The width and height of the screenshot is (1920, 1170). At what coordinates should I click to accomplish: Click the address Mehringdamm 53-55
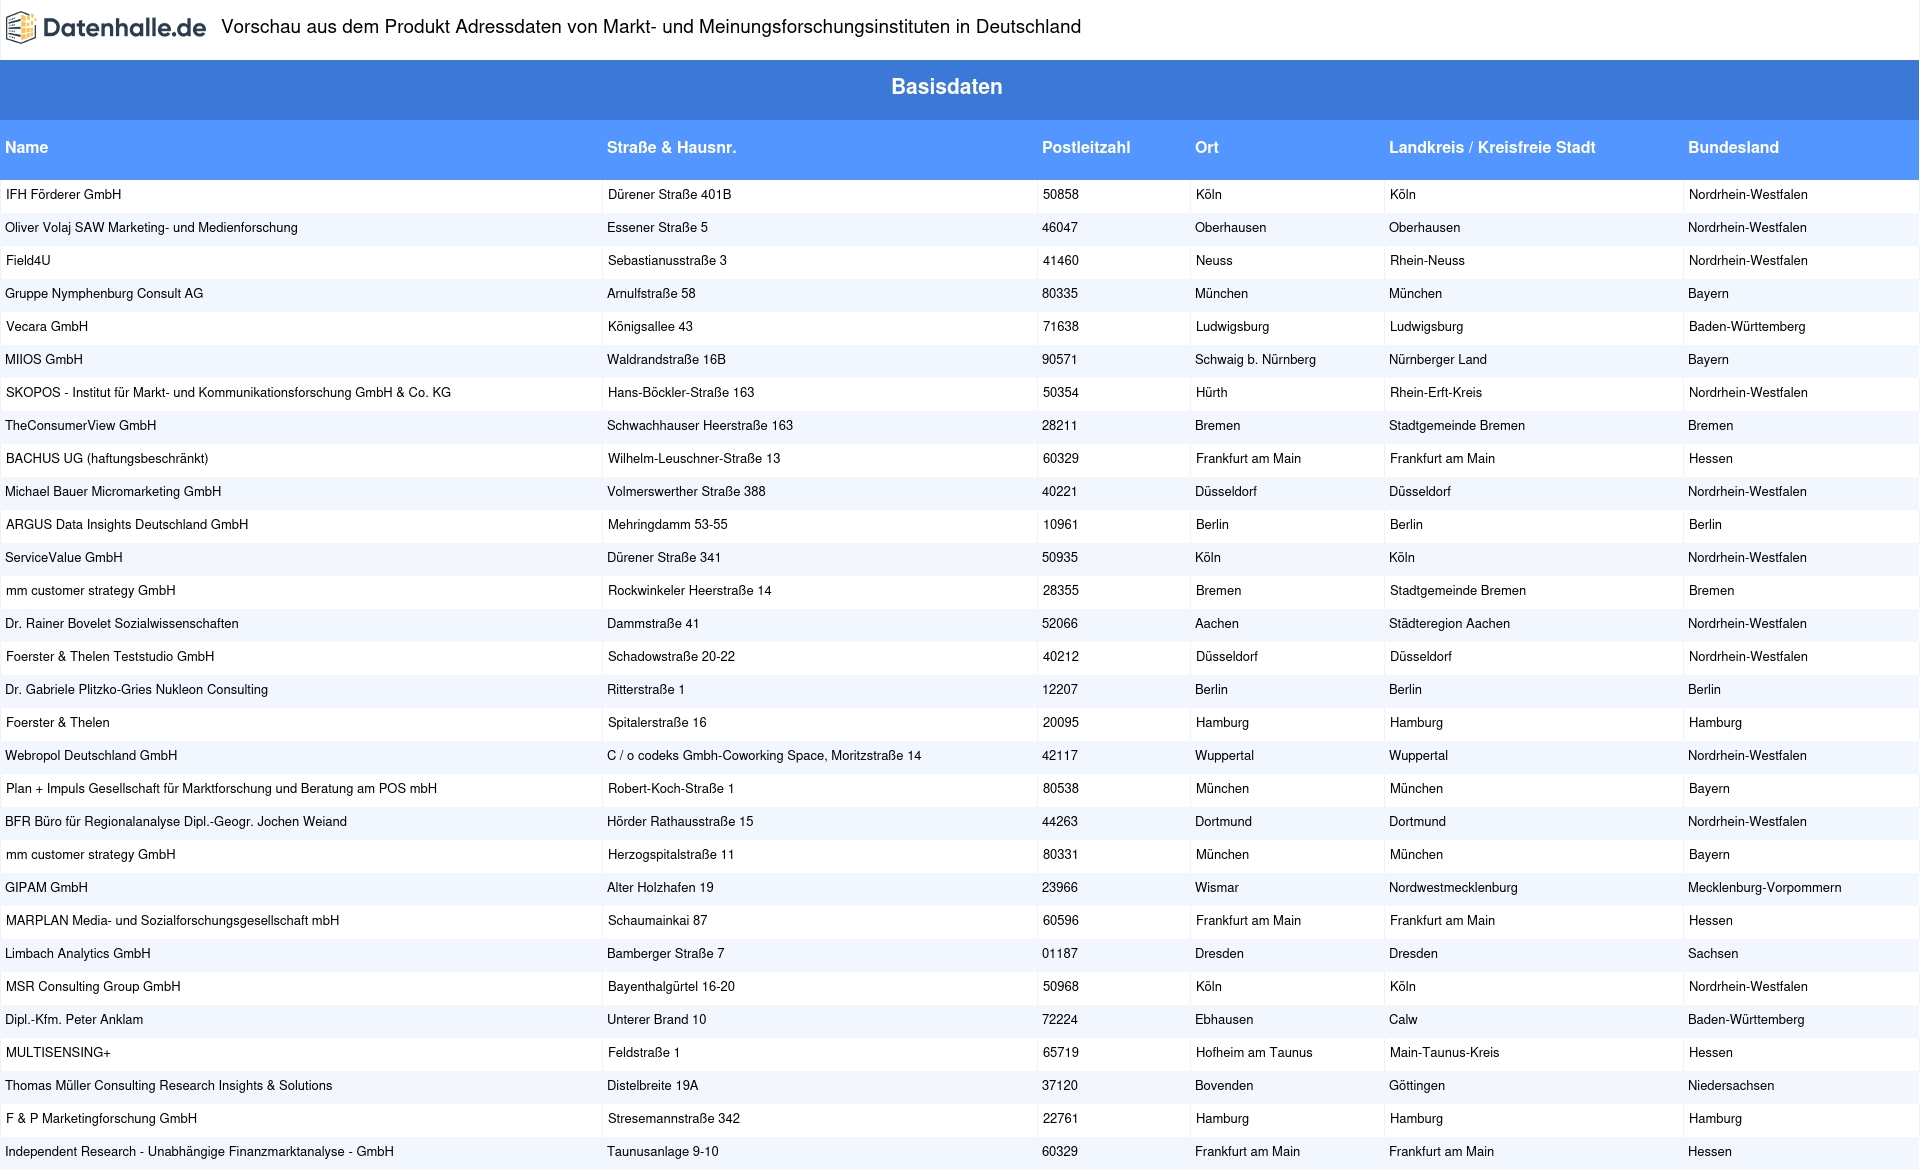click(668, 525)
